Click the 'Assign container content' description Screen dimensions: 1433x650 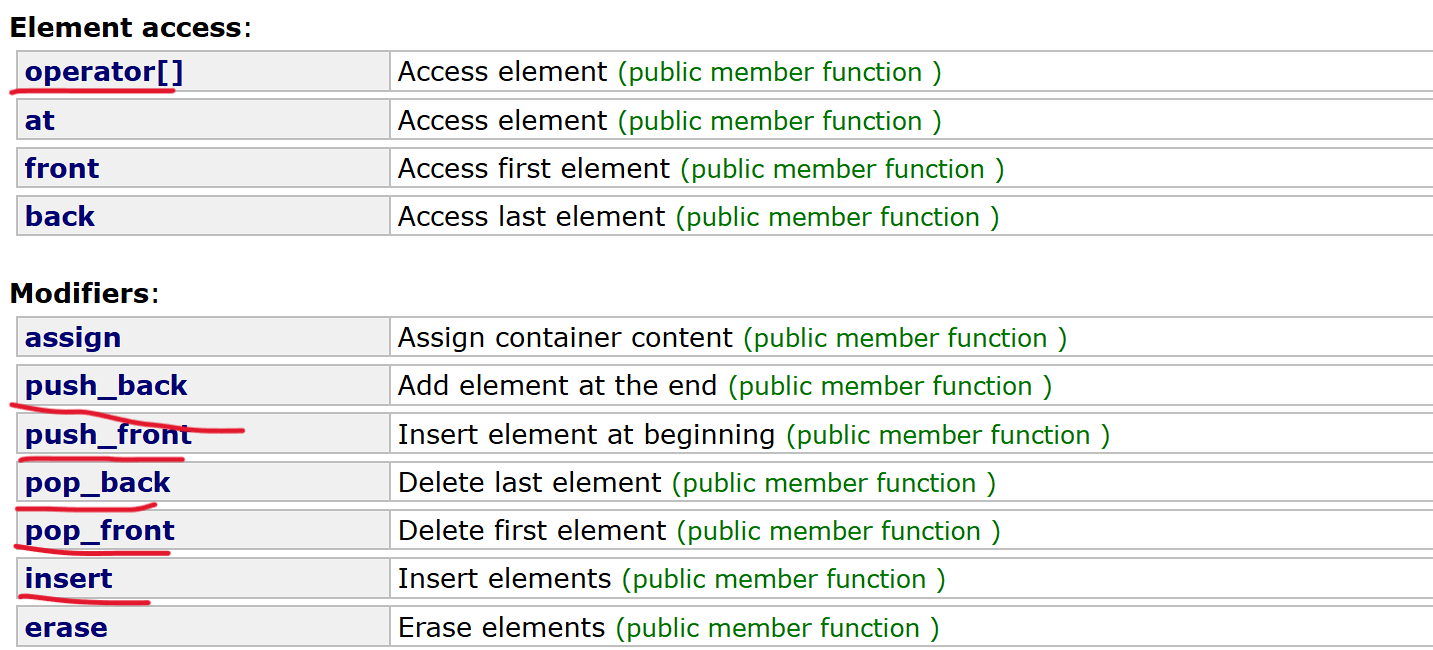[566, 338]
